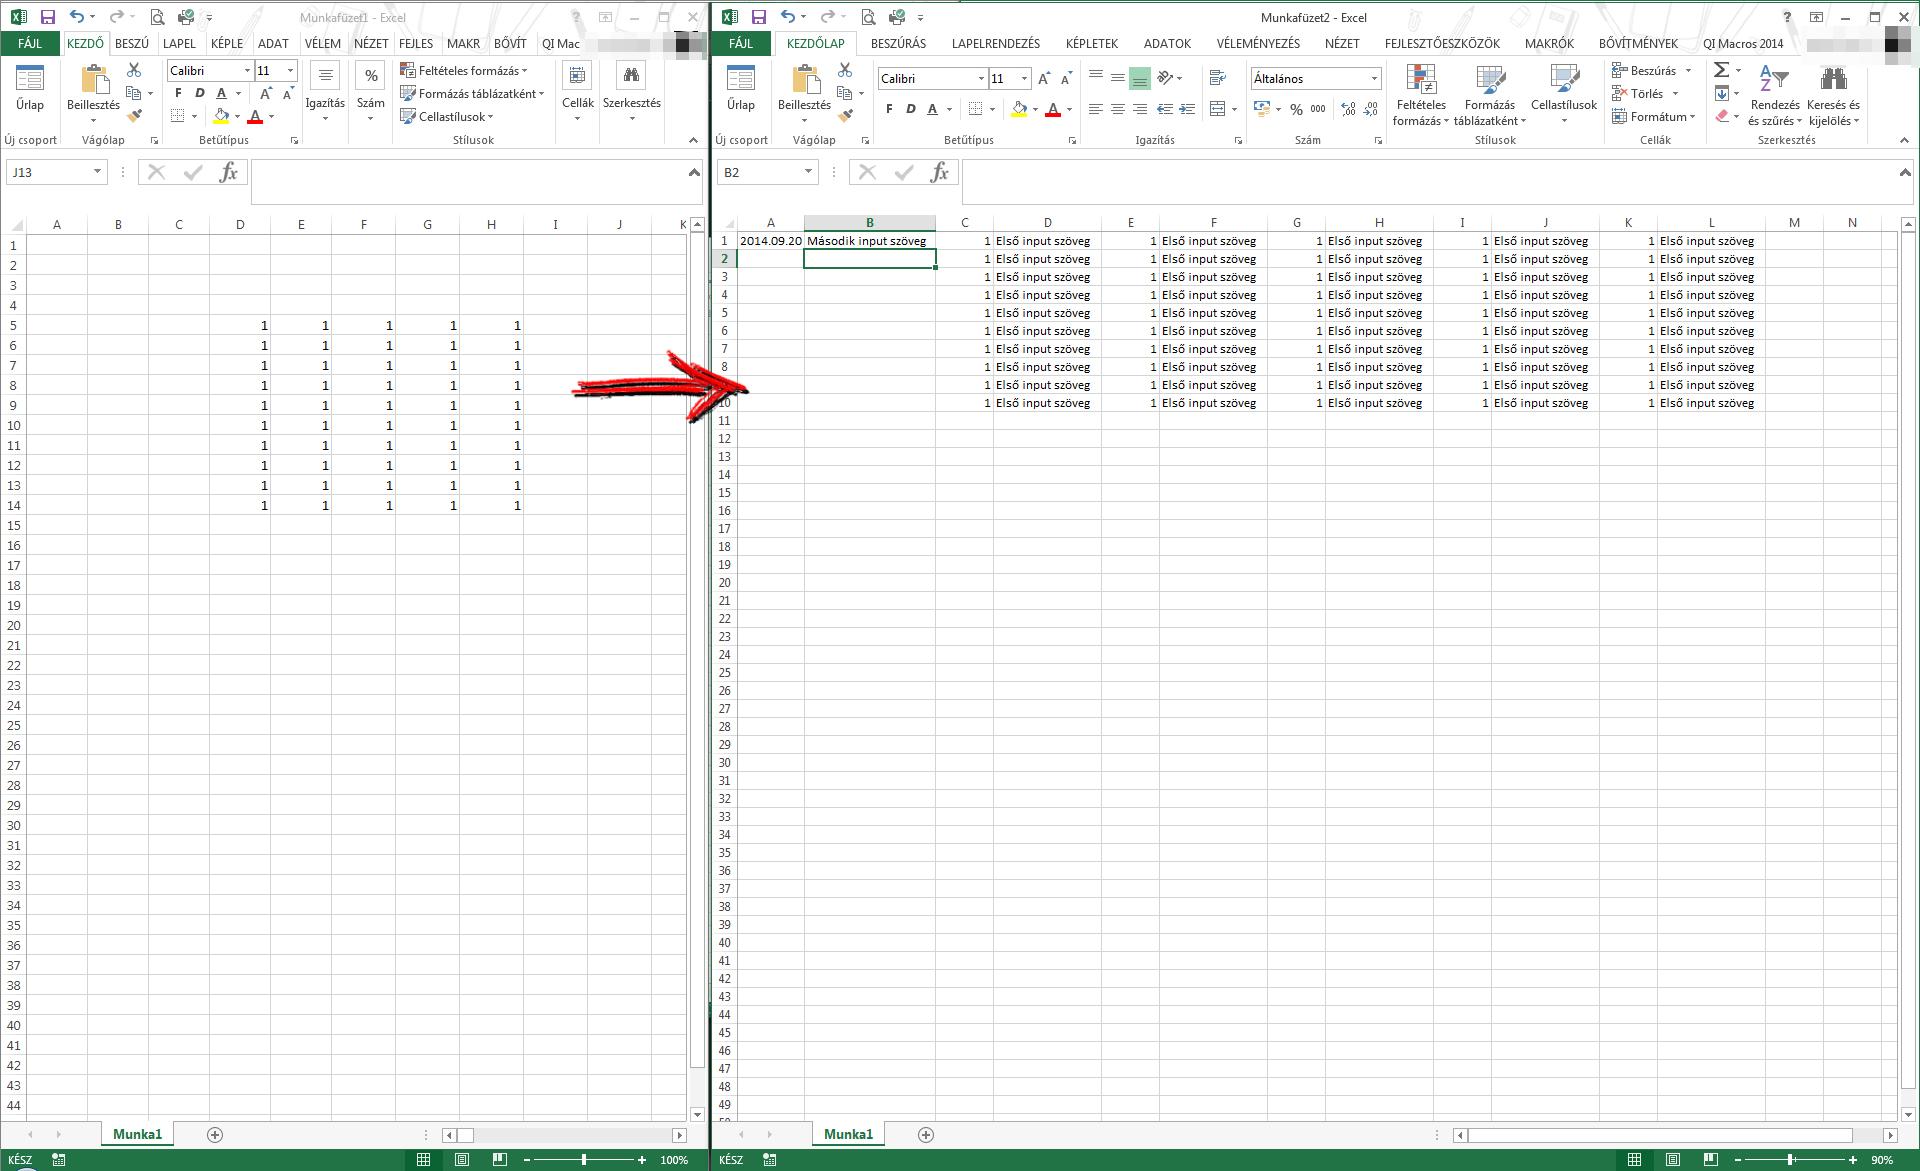1920x1171 pixels.
Task: Add new sheet in Munkafüzet1 window
Action: pyautogui.click(x=215, y=1134)
